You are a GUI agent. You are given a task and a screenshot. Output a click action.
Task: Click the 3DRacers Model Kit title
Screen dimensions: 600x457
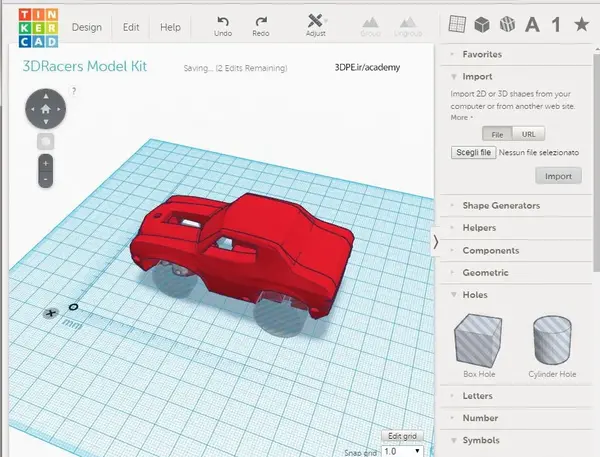click(x=85, y=66)
